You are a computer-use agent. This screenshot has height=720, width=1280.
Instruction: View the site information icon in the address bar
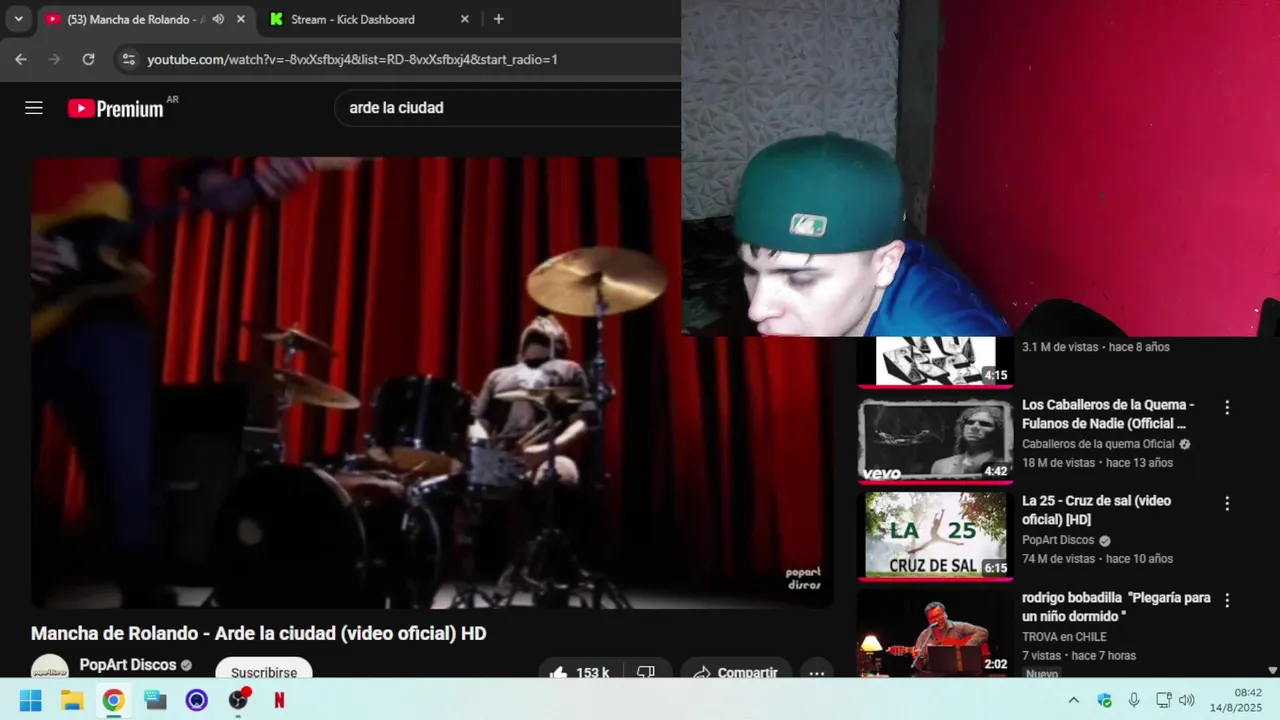pyautogui.click(x=128, y=59)
